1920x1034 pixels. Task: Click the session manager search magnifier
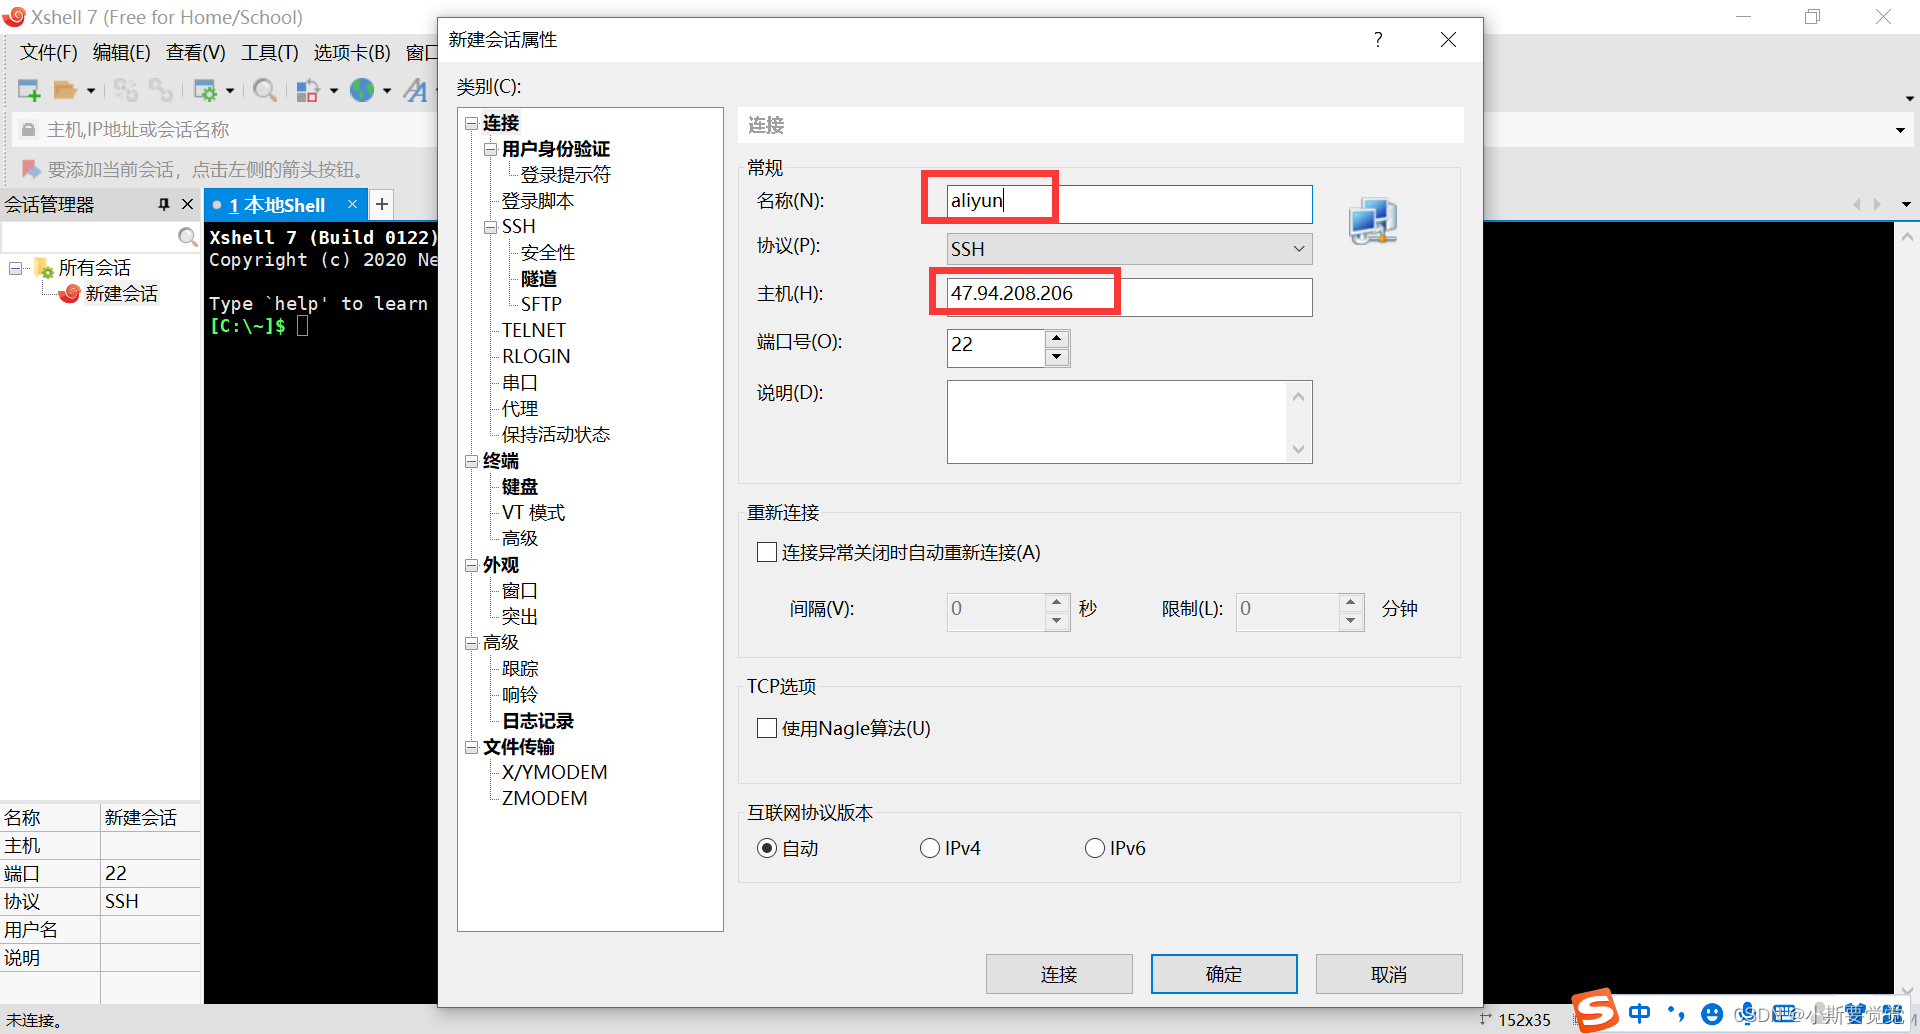coord(187,237)
